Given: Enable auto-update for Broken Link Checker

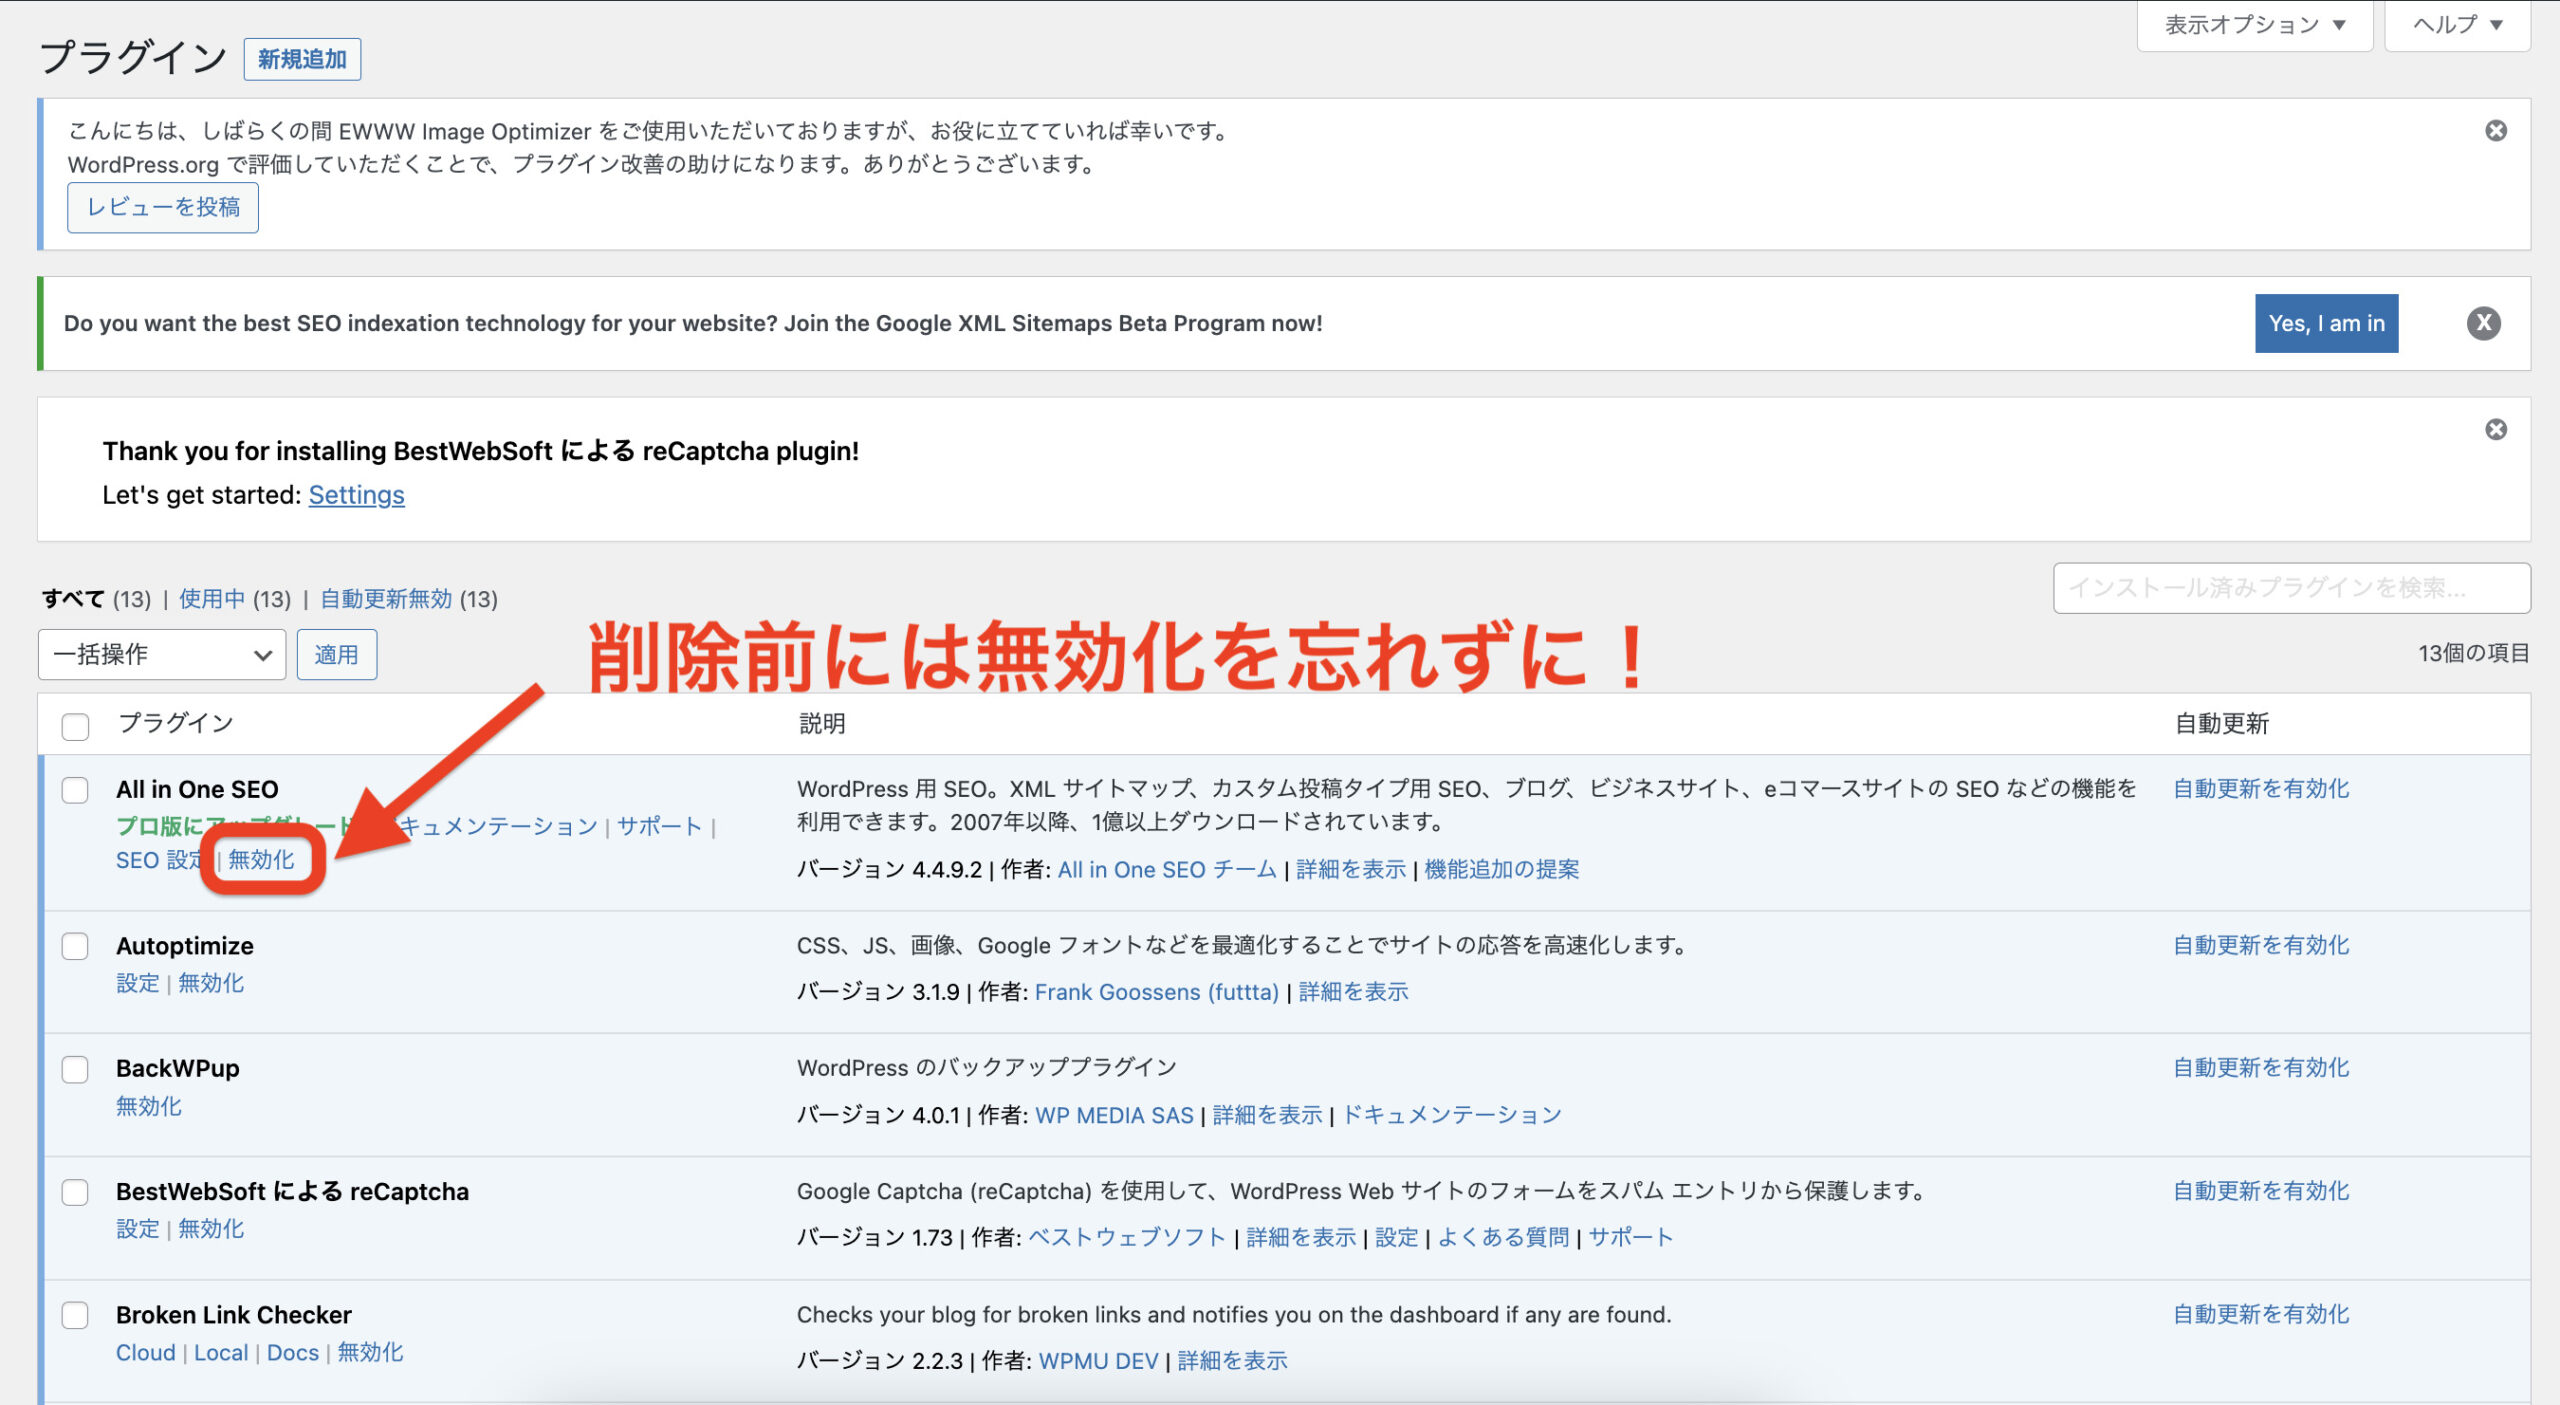Looking at the screenshot, I should tap(2261, 1315).
